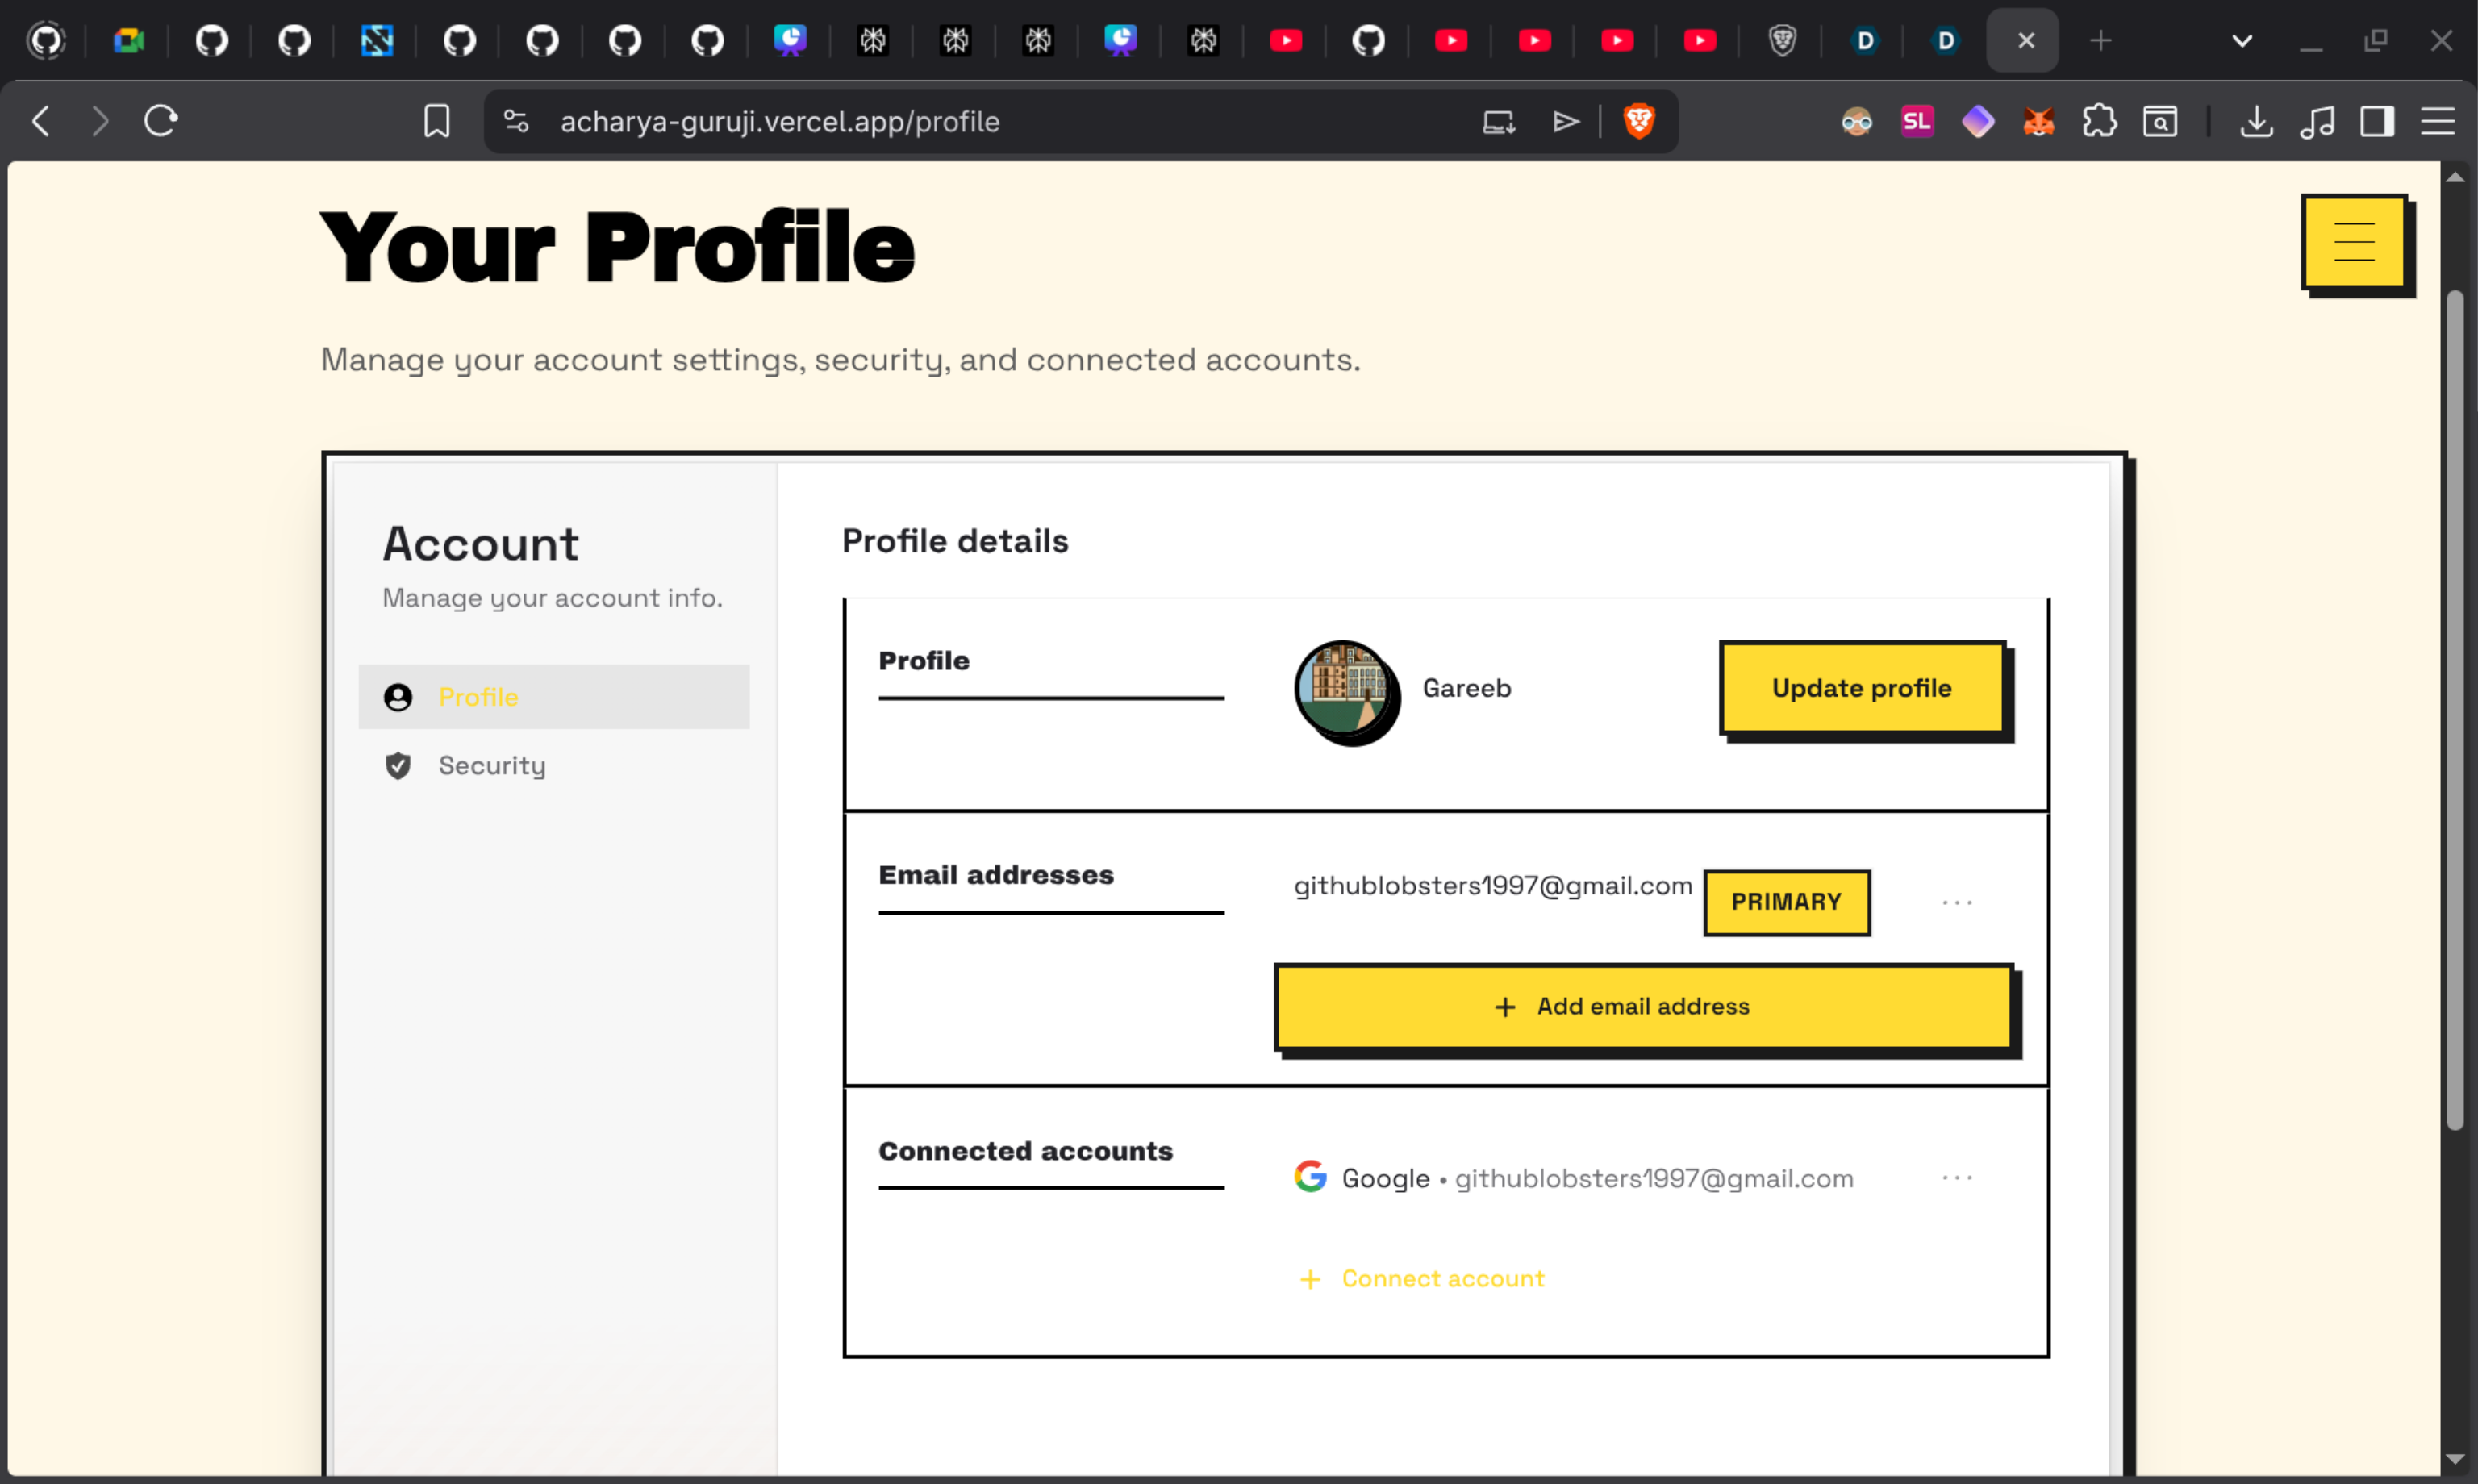Reload the profile page
2478x1484 pixels.
pos(161,122)
